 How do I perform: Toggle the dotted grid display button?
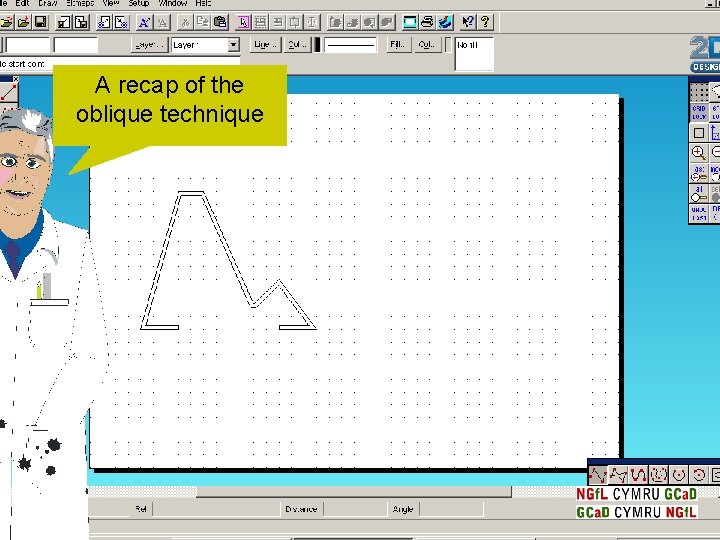coord(699,93)
